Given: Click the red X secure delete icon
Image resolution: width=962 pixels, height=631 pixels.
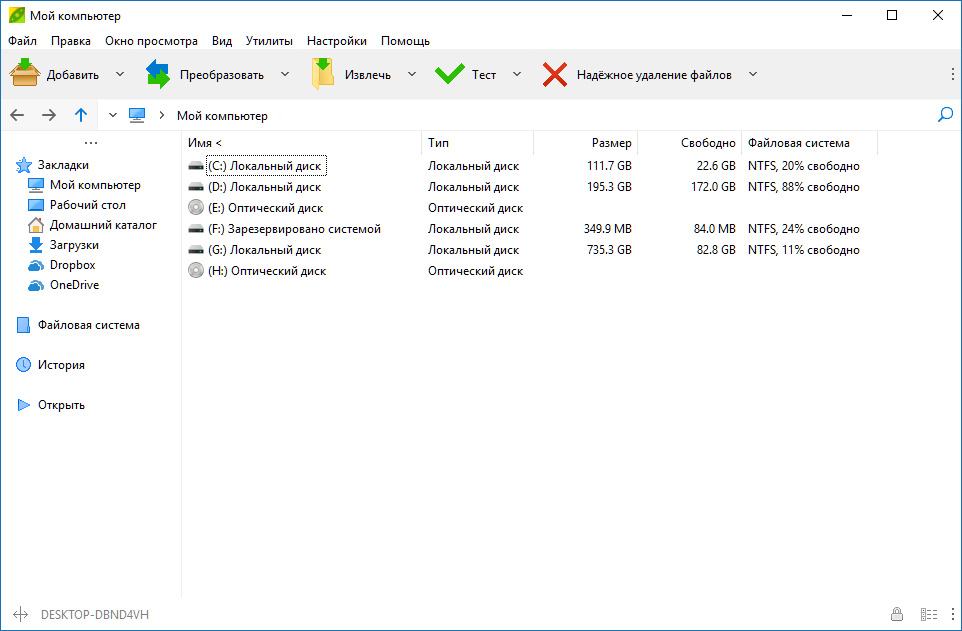Looking at the screenshot, I should [x=555, y=74].
